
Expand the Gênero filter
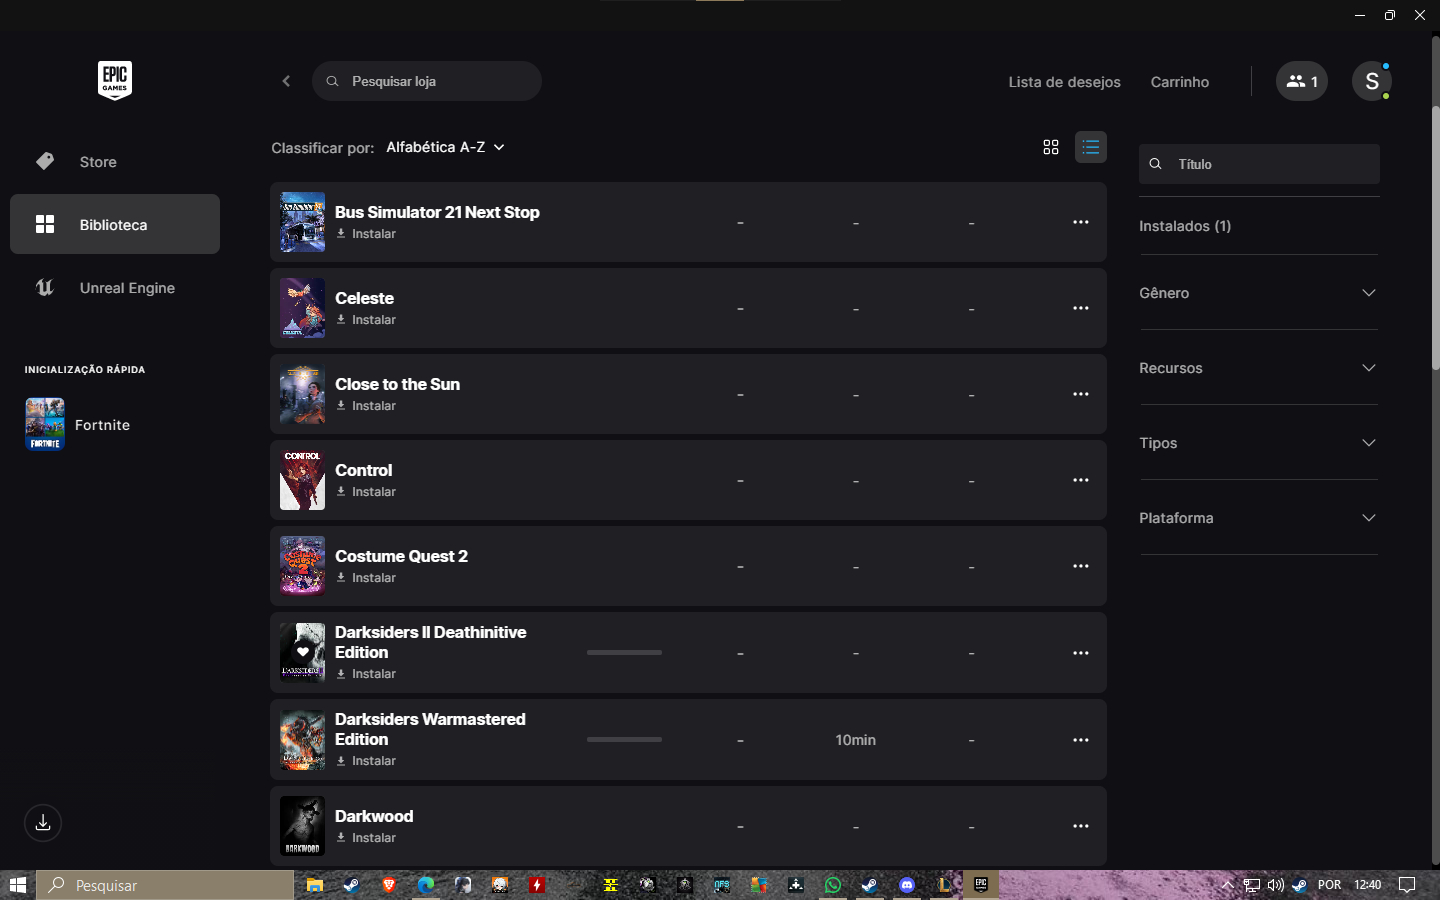(x=1258, y=293)
